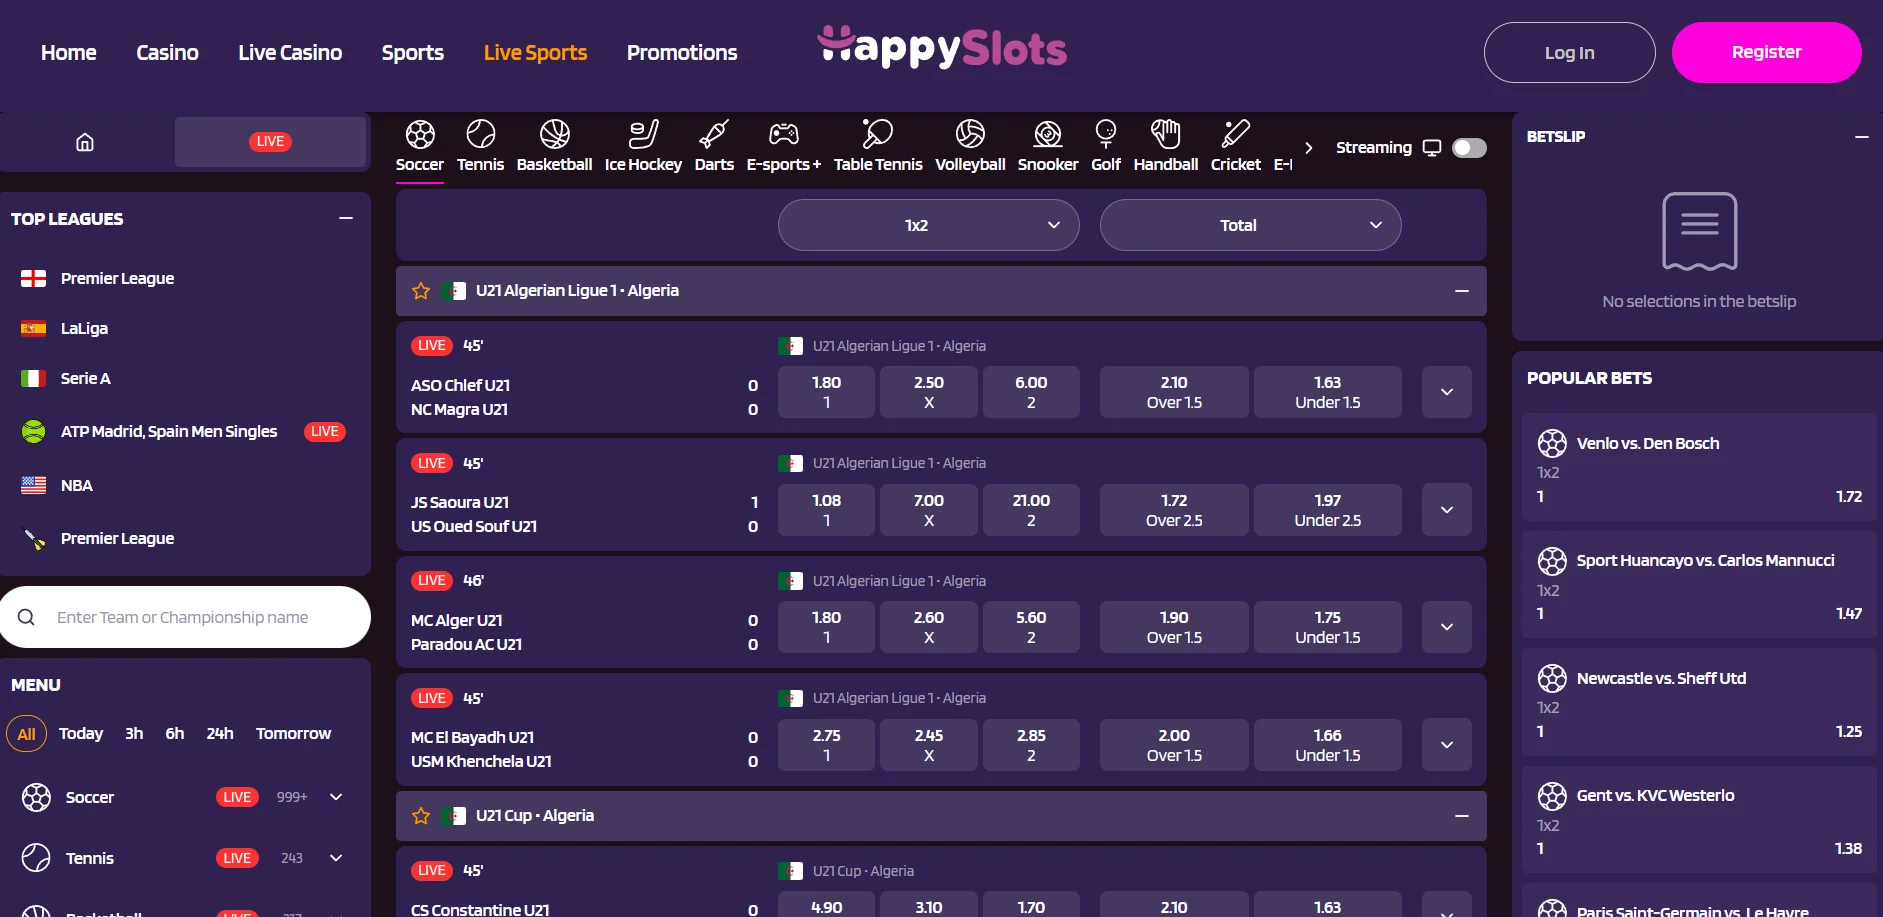Screen dimensions: 1883x917
Task: Select the 24h time filter
Action: click(220, 734)
